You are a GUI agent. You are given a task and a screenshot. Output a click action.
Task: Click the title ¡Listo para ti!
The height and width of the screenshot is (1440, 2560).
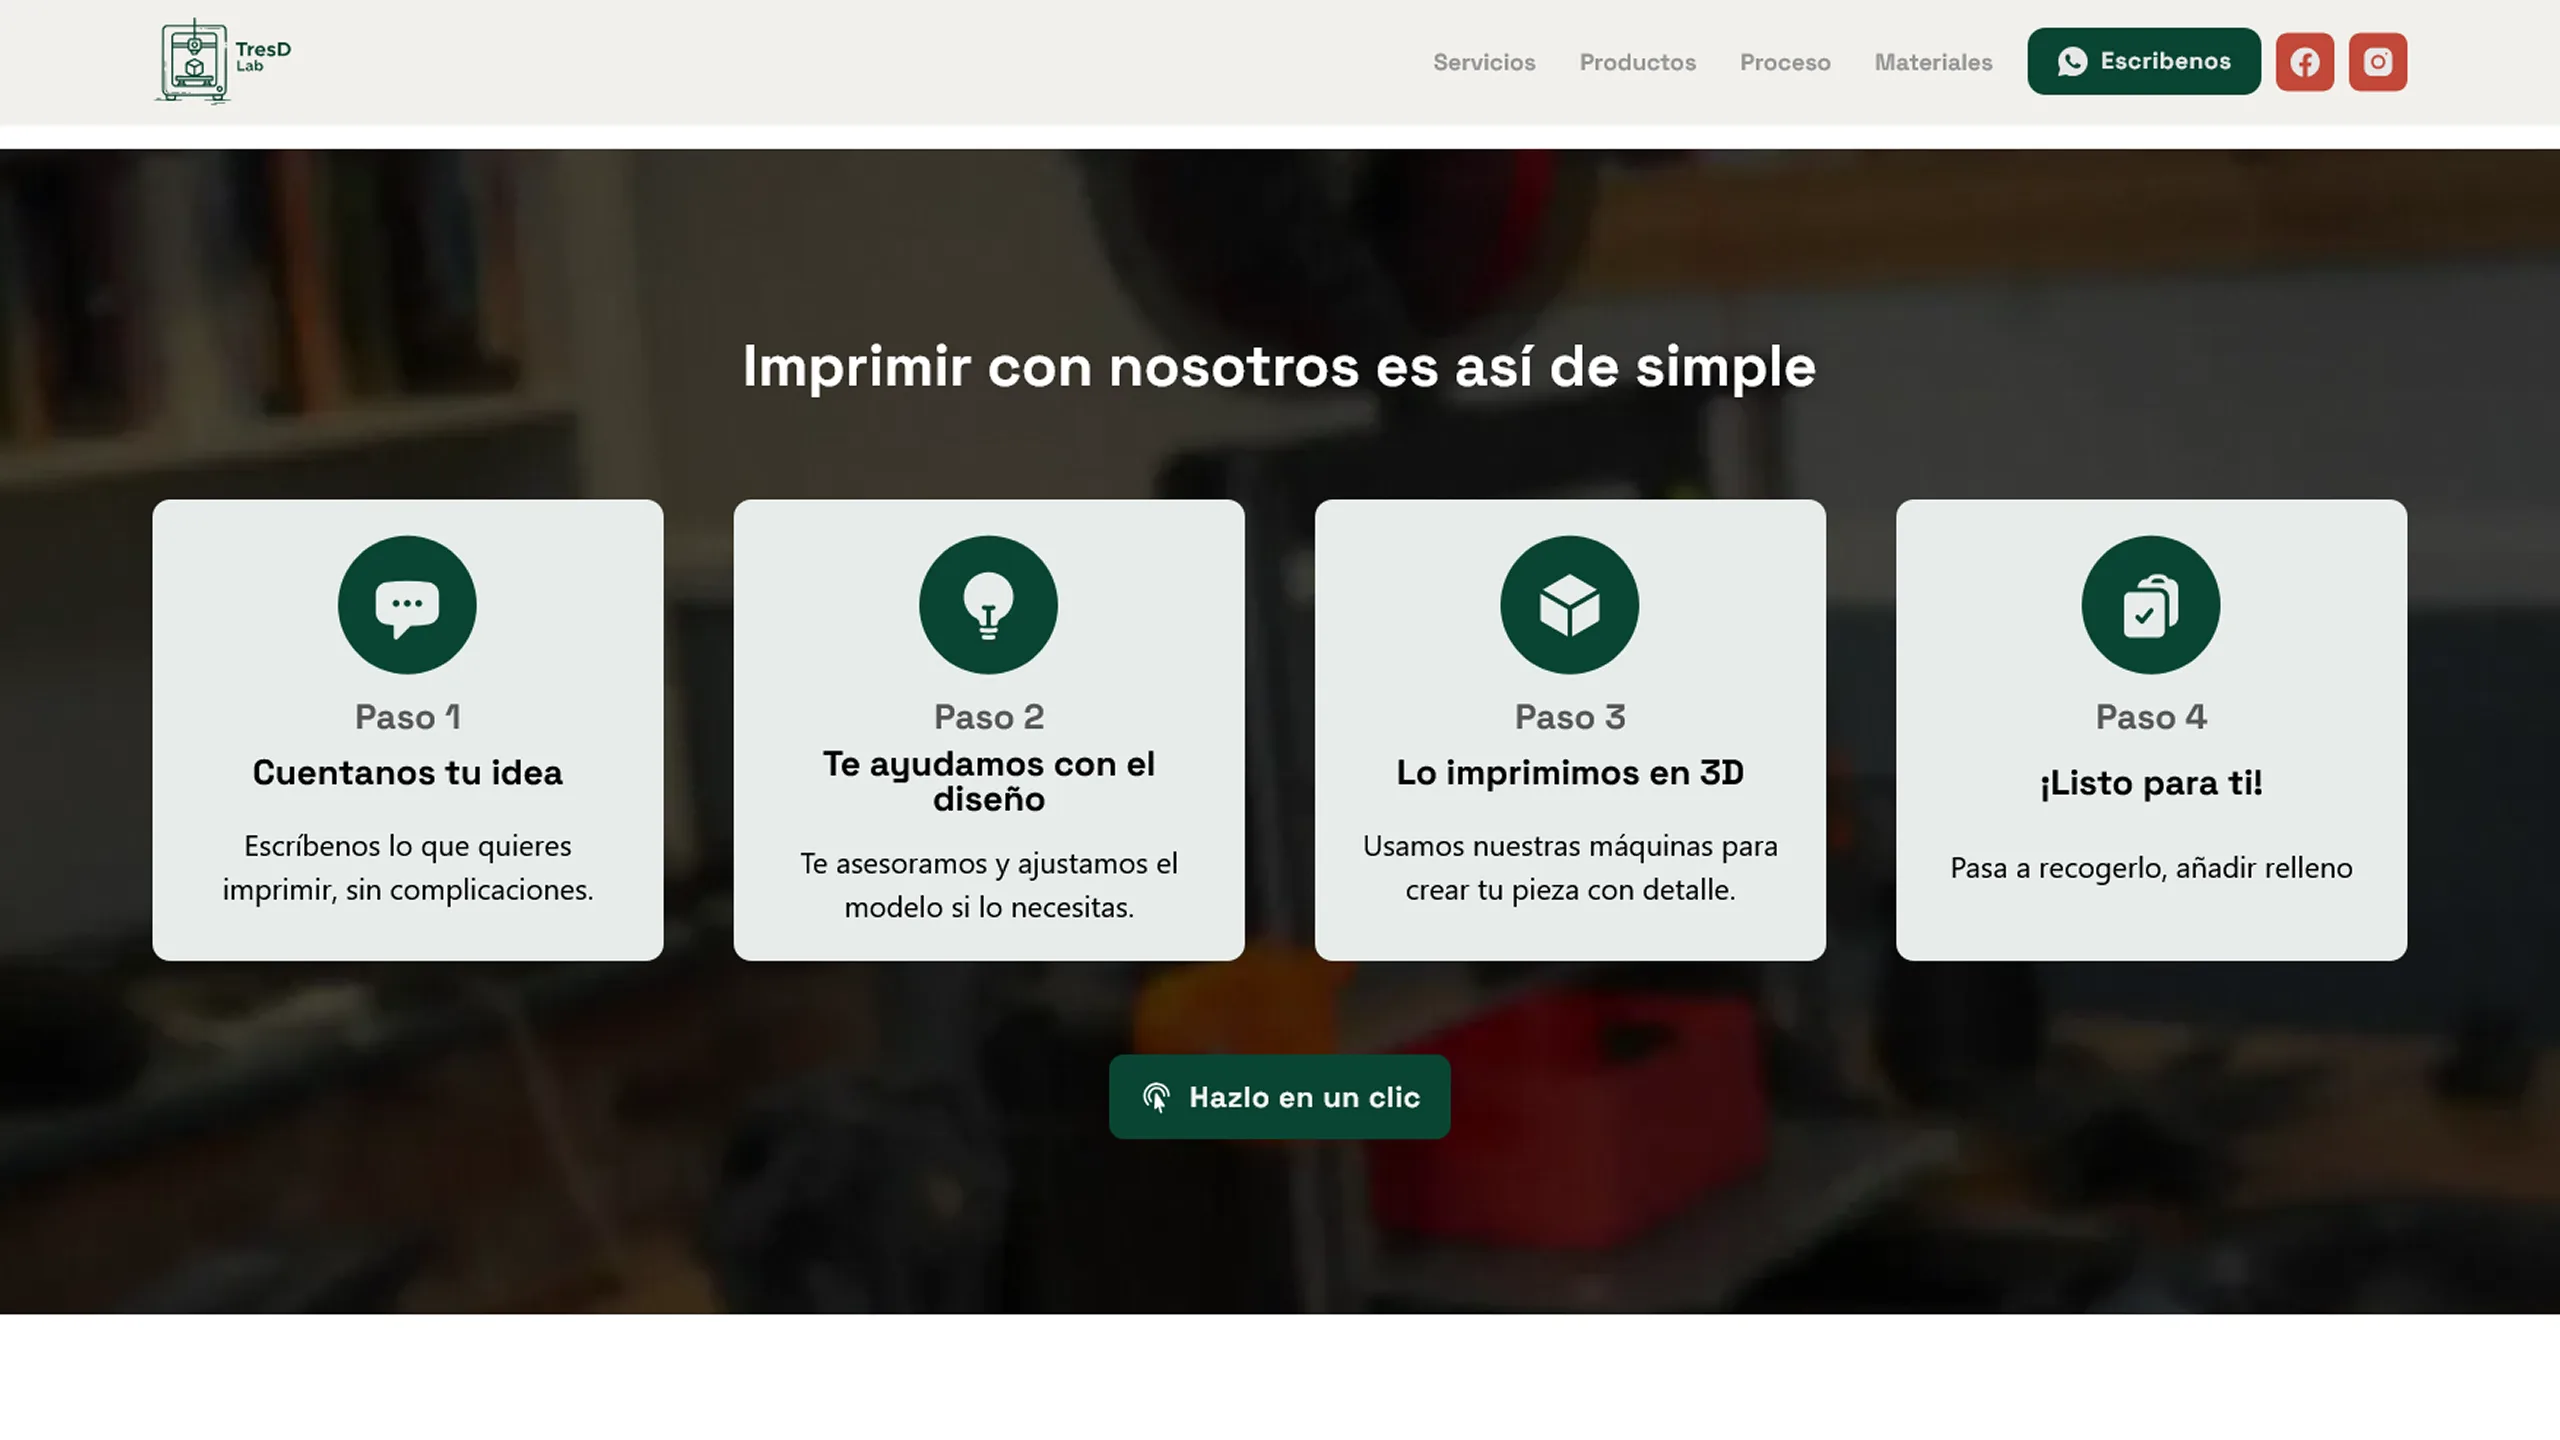[x=2151, y=783]
